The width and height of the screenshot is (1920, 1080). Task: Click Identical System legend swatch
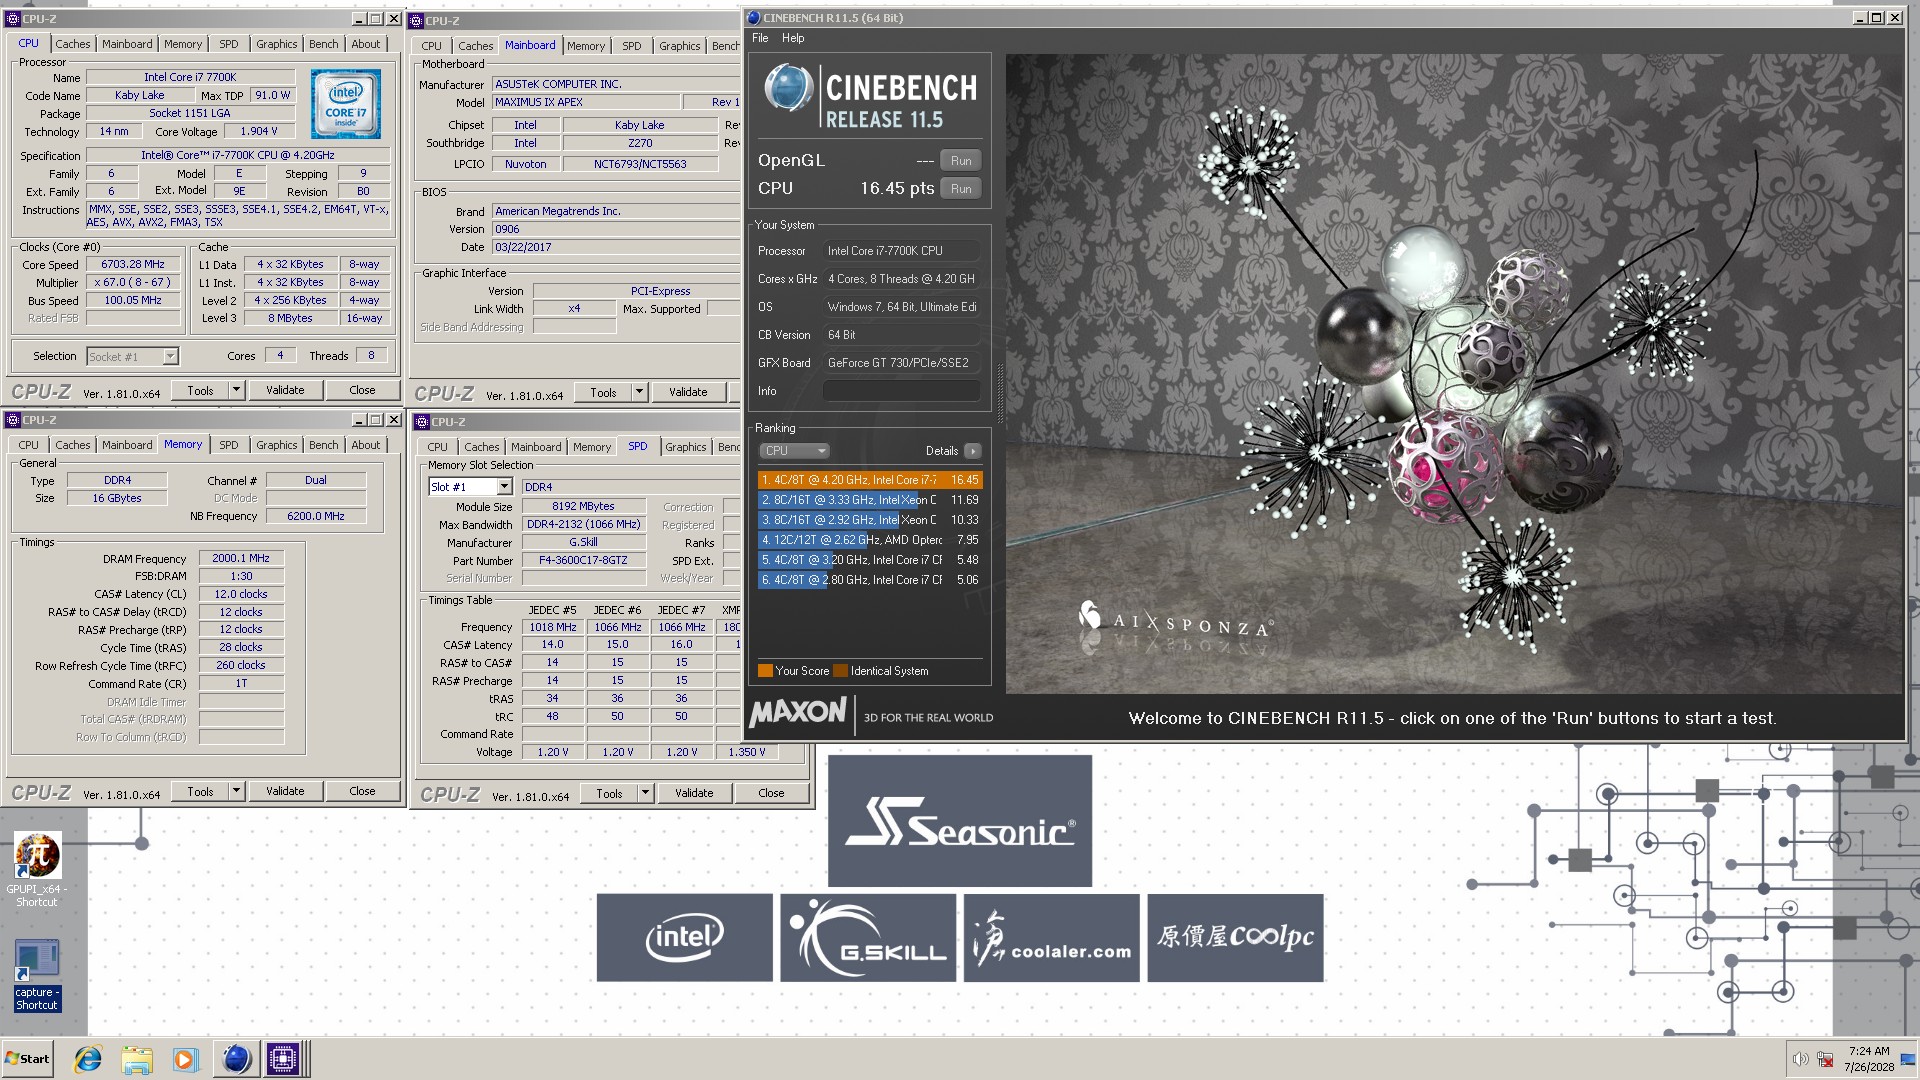click(x=840, y=671)
